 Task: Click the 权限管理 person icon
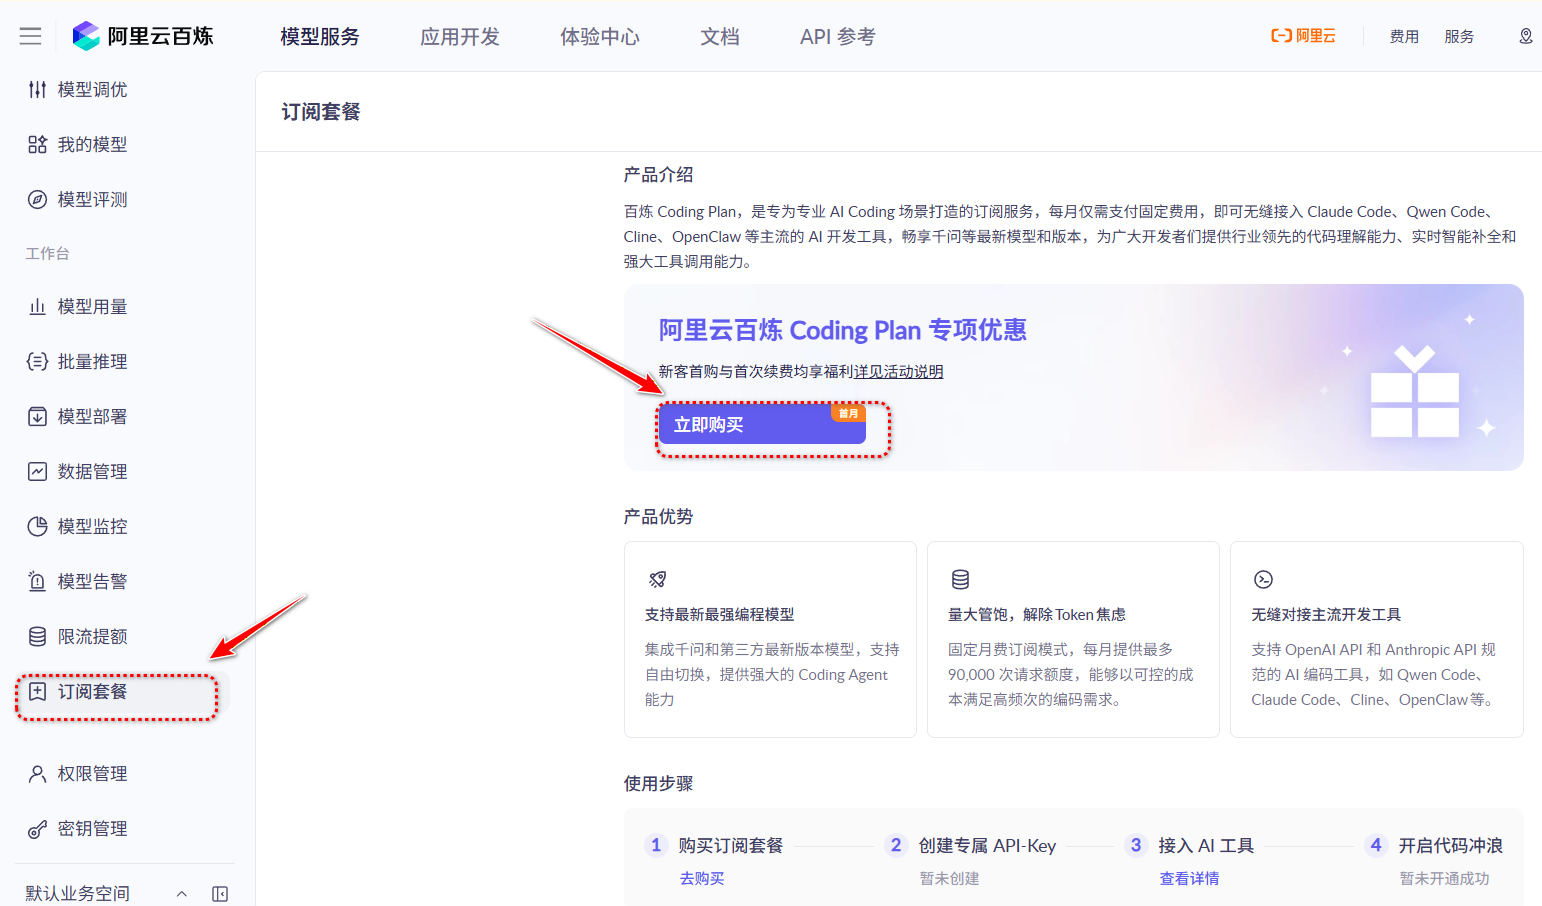(37, 774)
